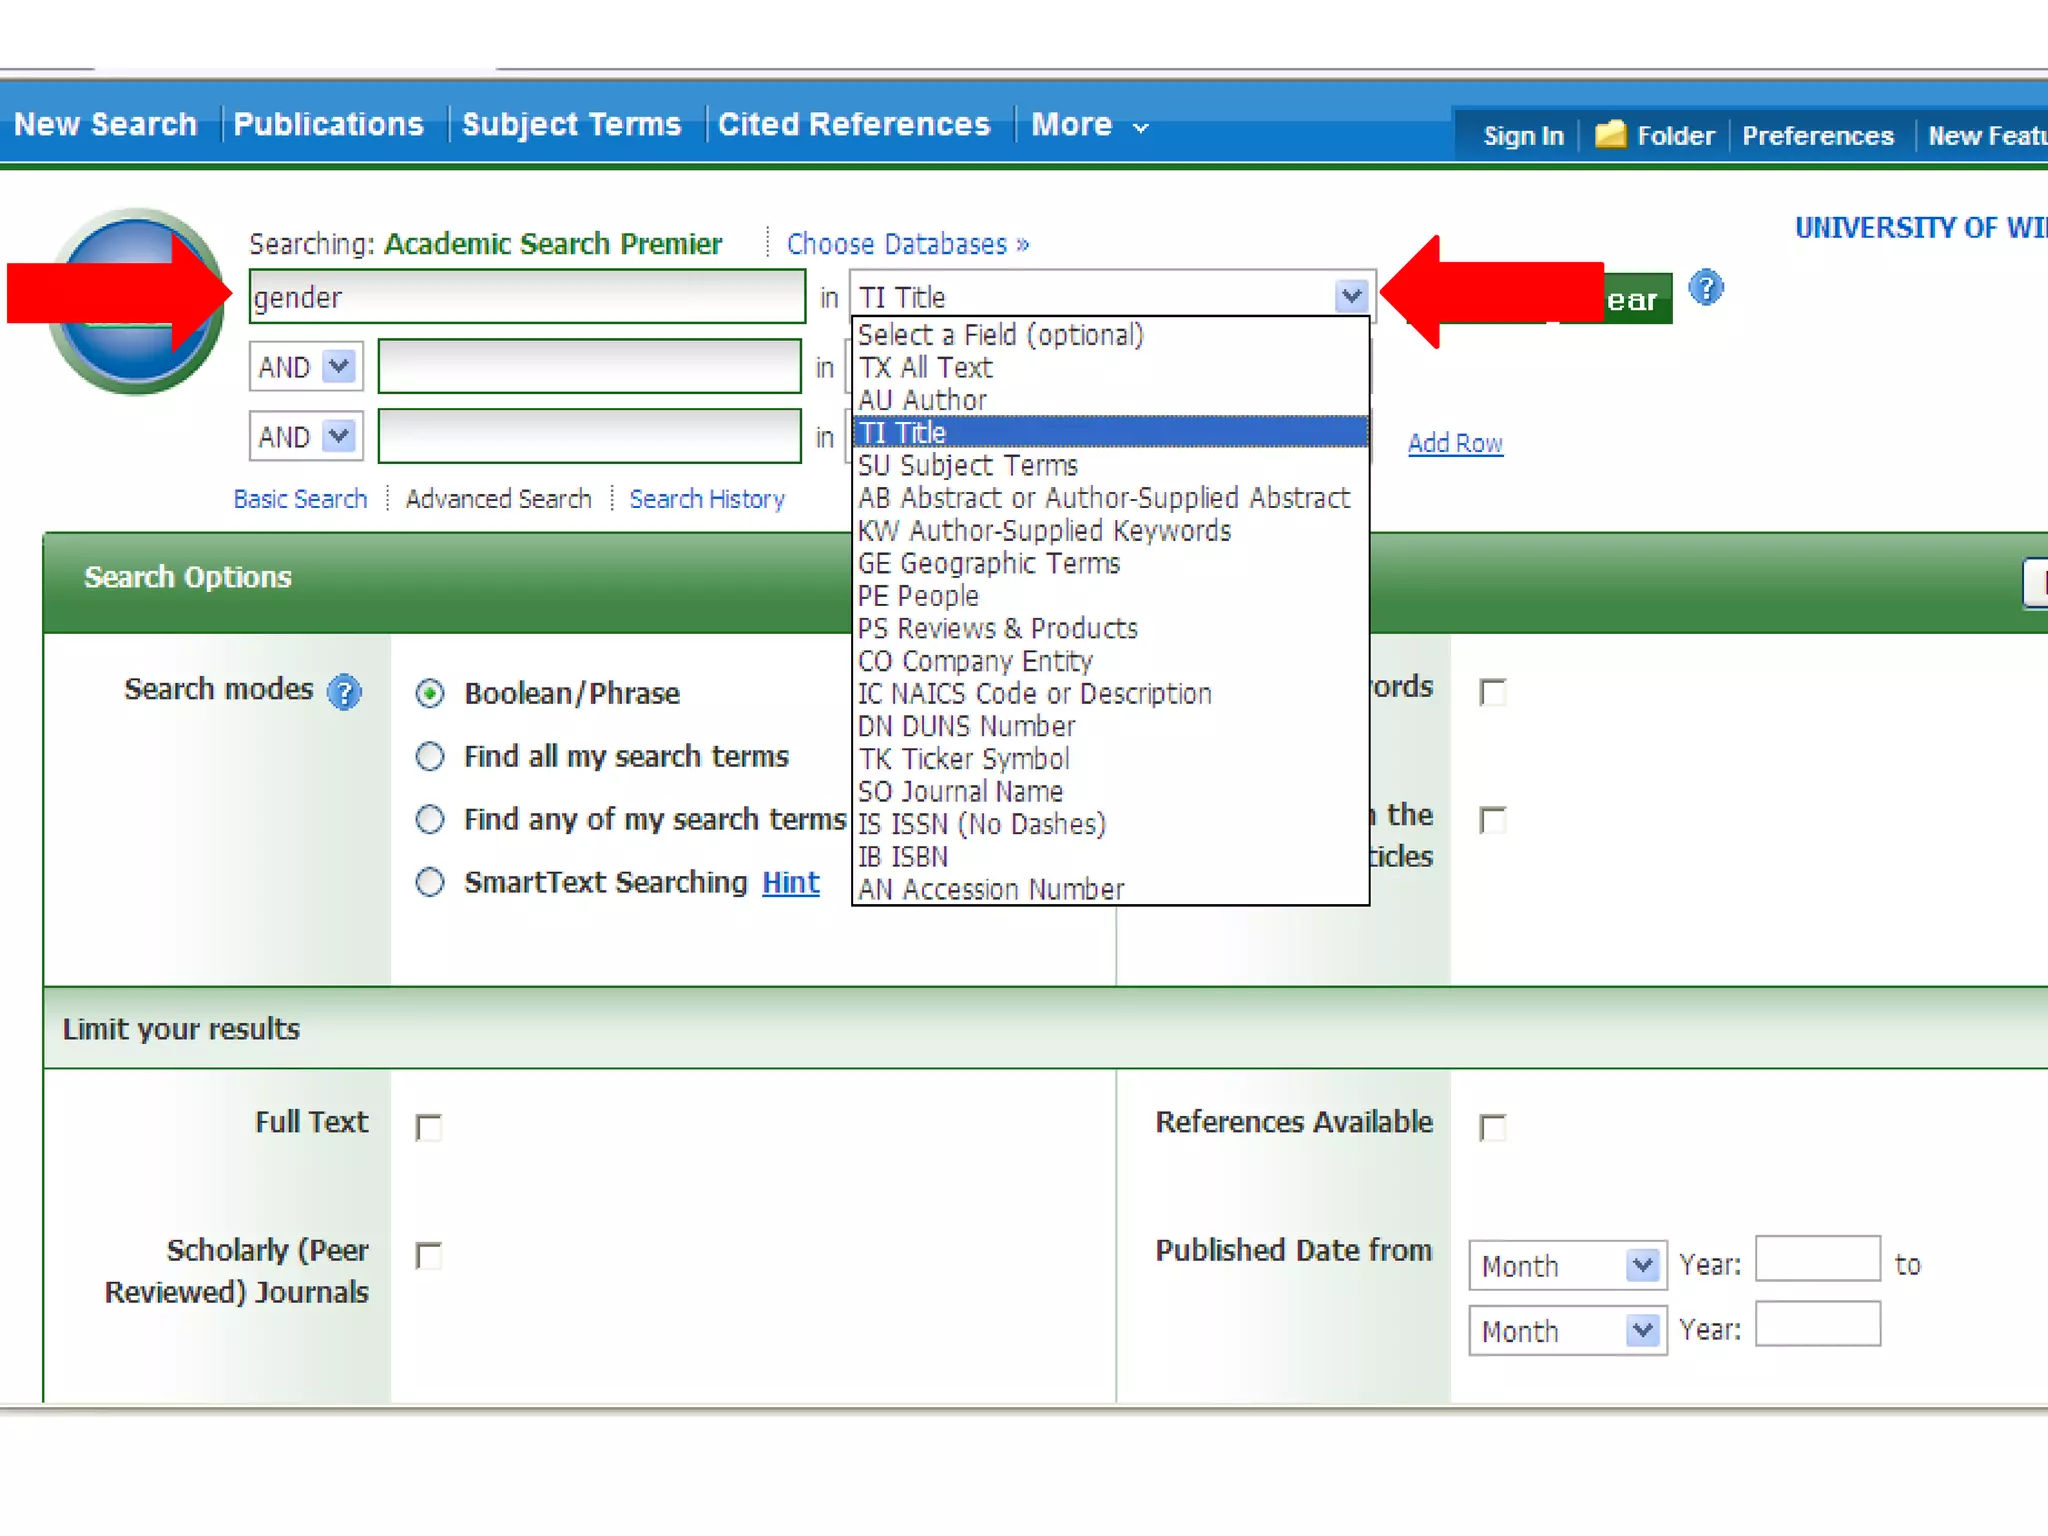This screenshot has width=2048, height=1536.
Task: Click the SmartText Hint link
Action: [x=790, y=882]
